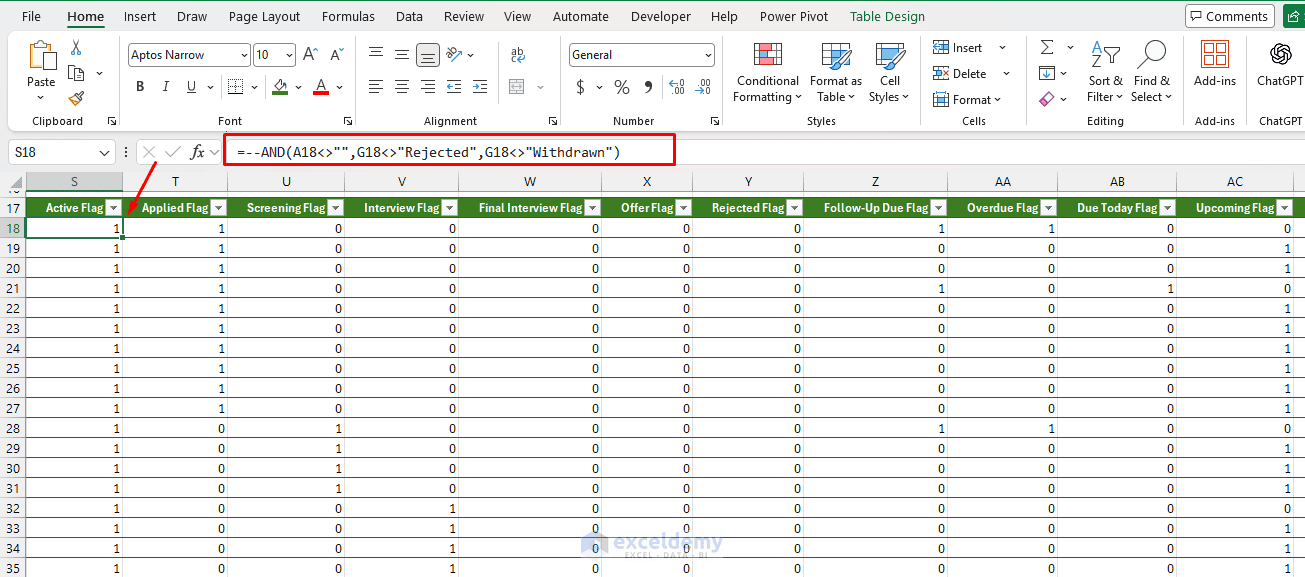Screen dimensions: 1305x577
Task: Open Find & Select menu
Action: pyautogui.click(x=1152, y=73)
